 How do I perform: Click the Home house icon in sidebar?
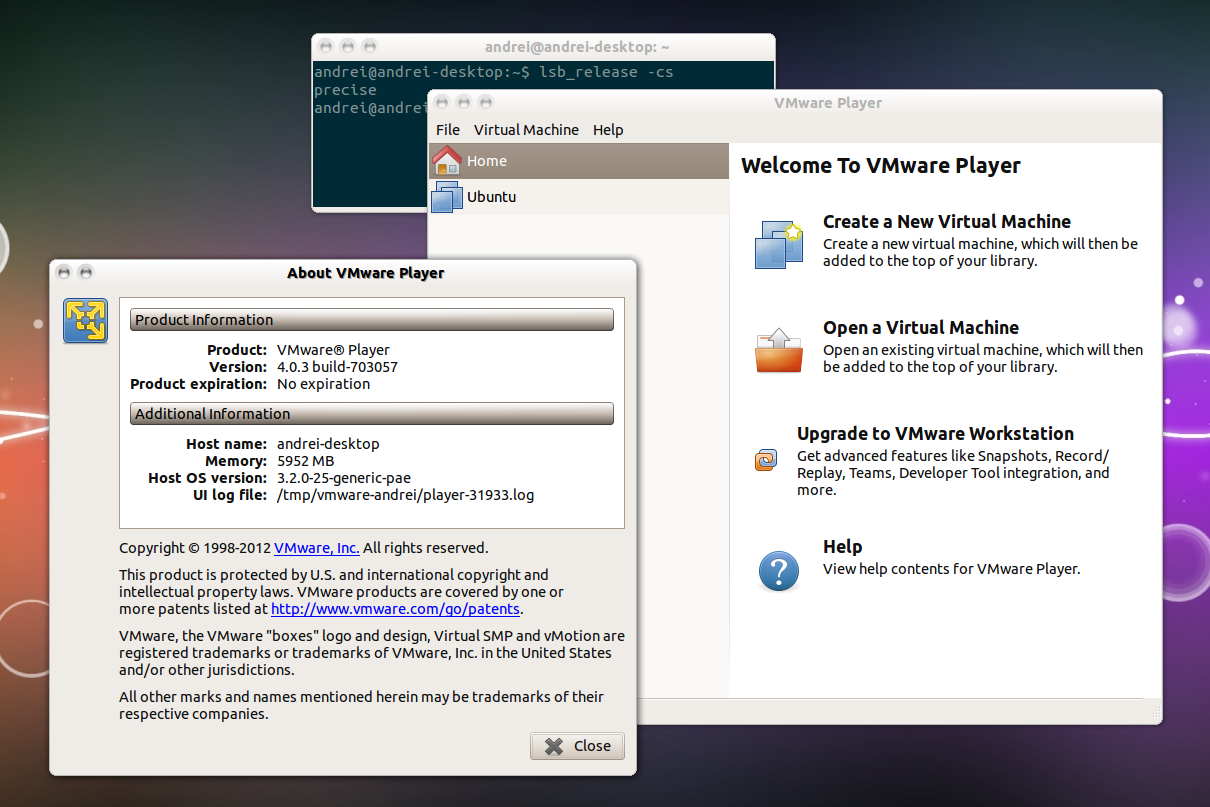click(446, 161)
